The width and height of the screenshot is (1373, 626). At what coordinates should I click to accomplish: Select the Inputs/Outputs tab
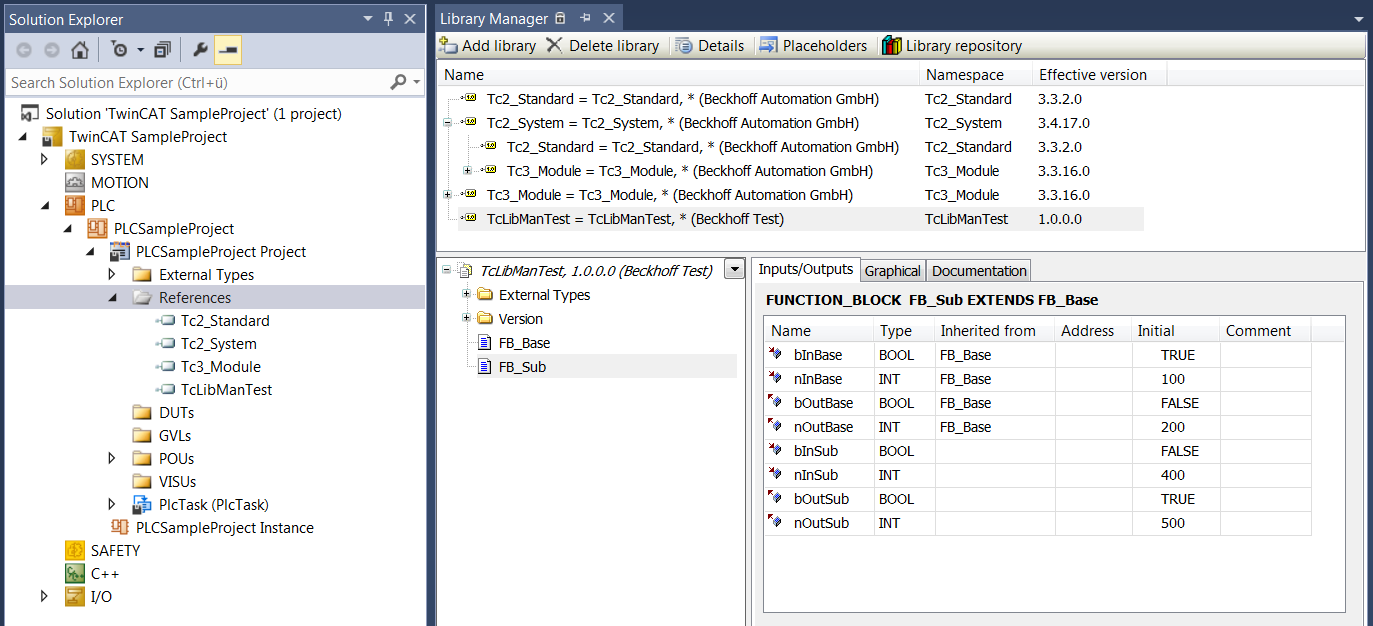click(805, 269)
